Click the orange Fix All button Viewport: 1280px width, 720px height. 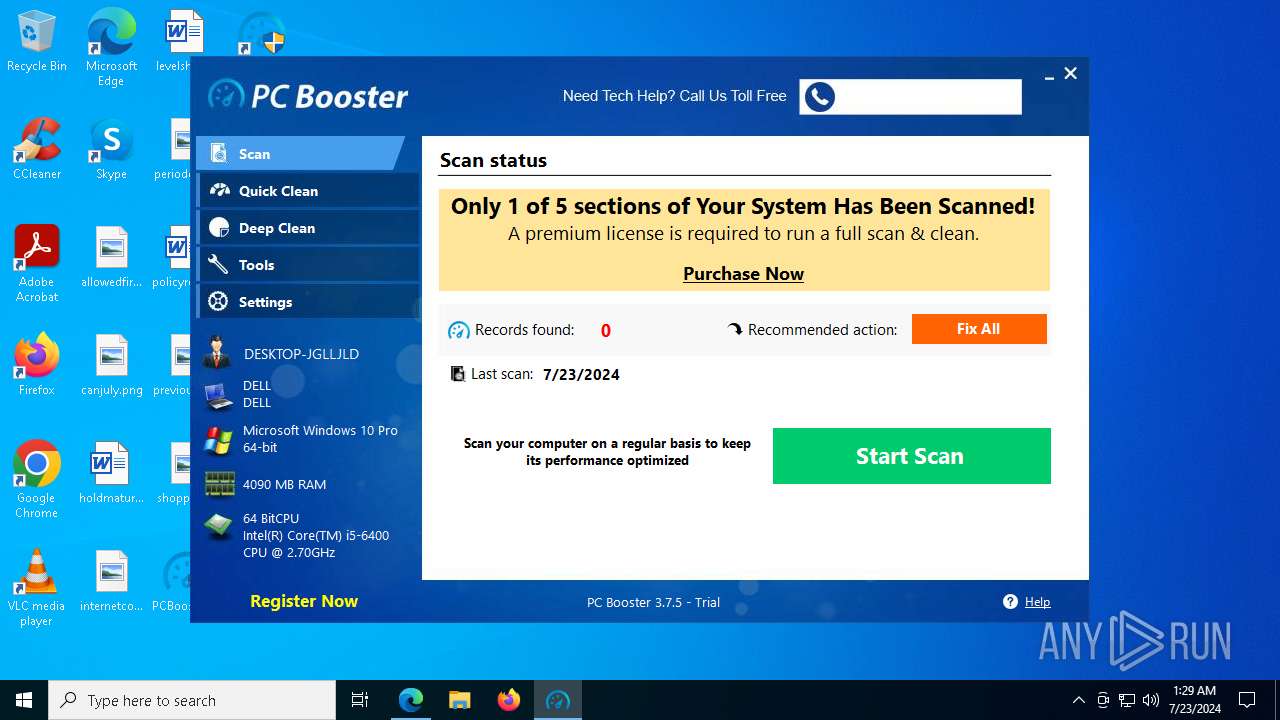point(979,329)
